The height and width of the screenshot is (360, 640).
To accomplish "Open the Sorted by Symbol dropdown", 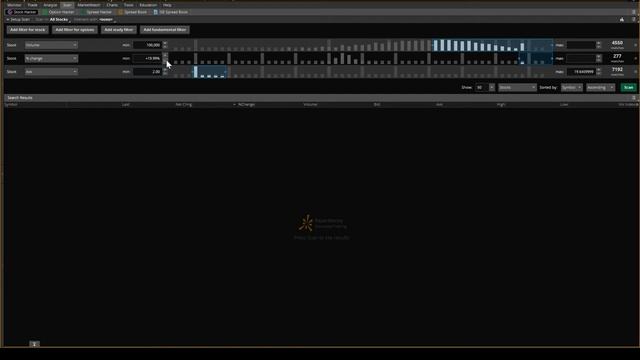I will click(x=571, y=87).
